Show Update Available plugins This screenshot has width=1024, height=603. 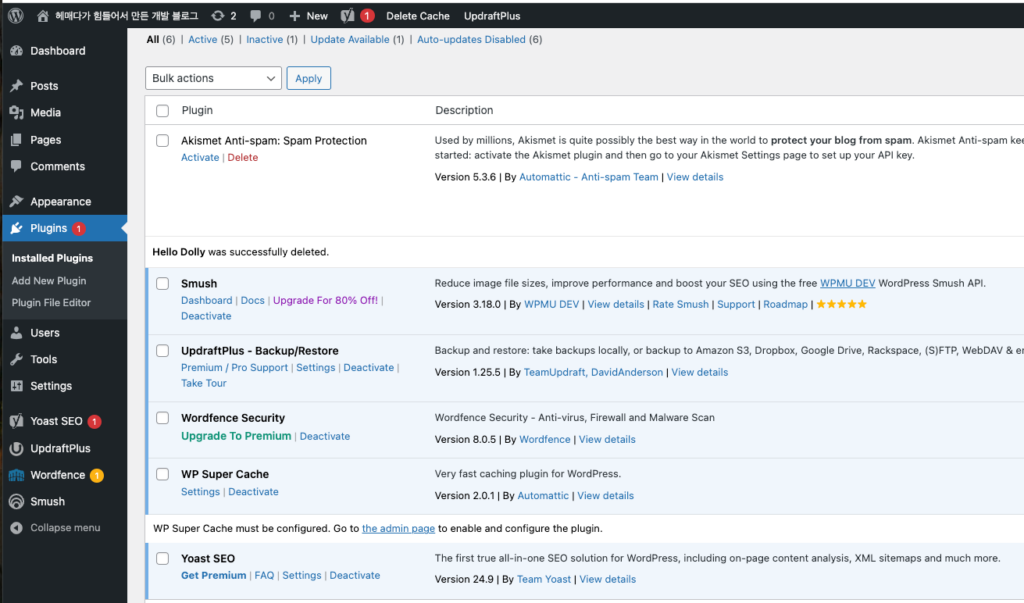[350, 39]
